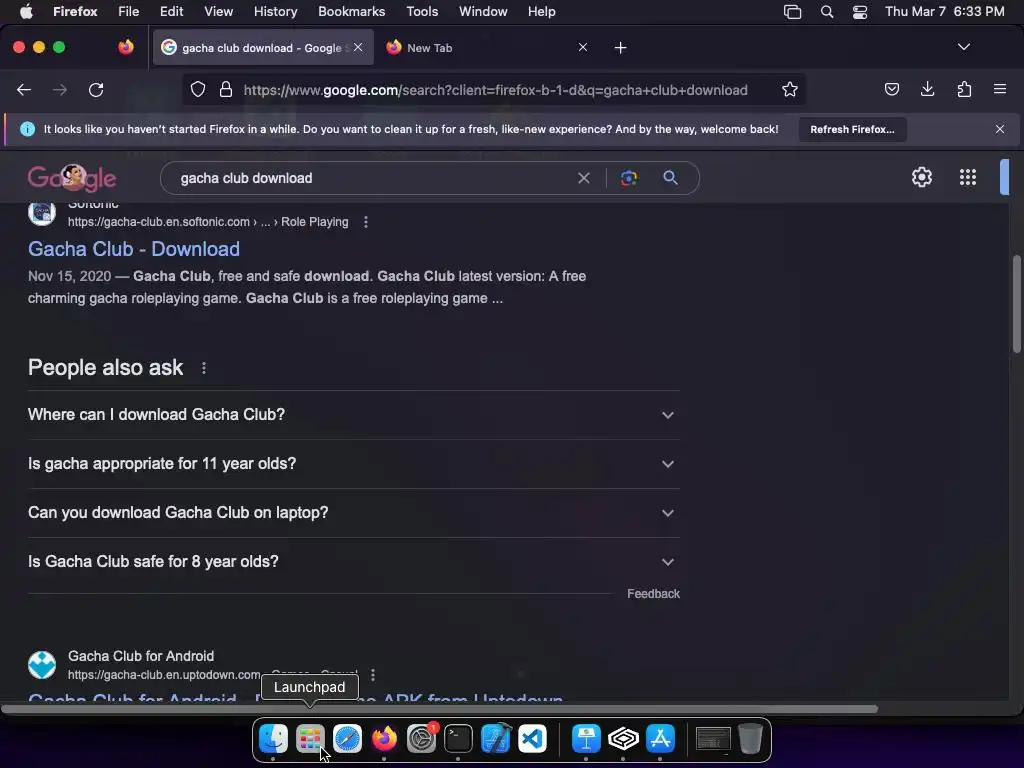Search by image with Google Lens
This screenshot has width=1024, height=768.
click(x=628, y=178)
